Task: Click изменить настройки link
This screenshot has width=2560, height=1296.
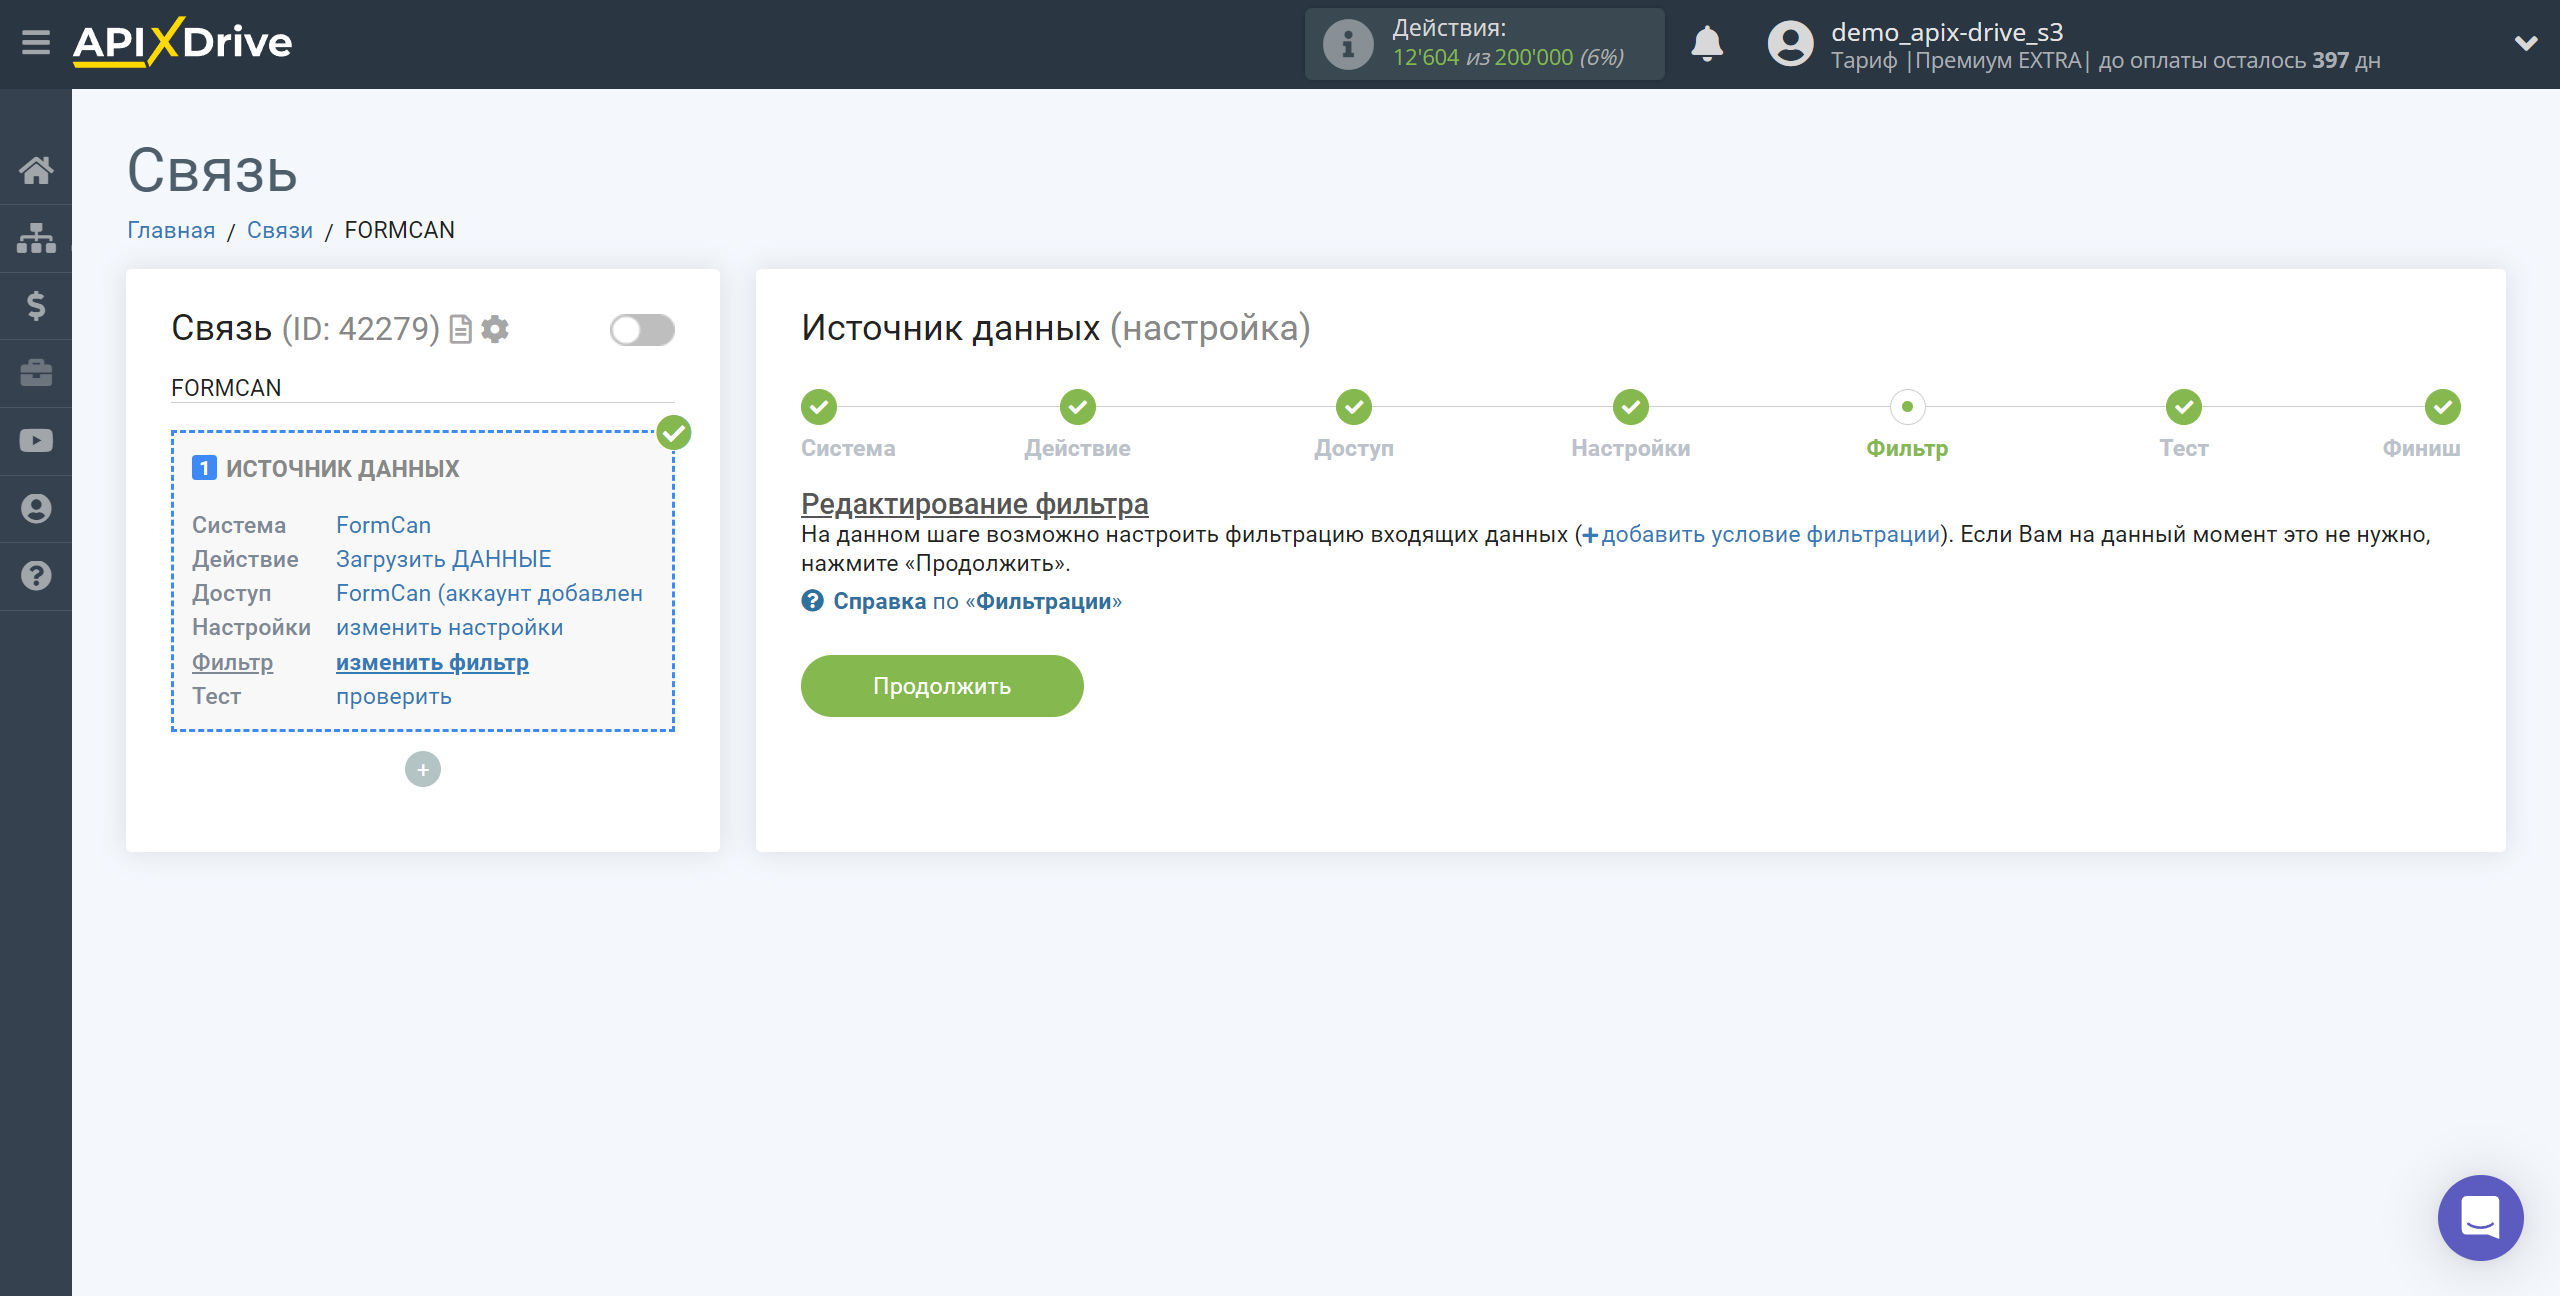Action: [x=449, y=627]
